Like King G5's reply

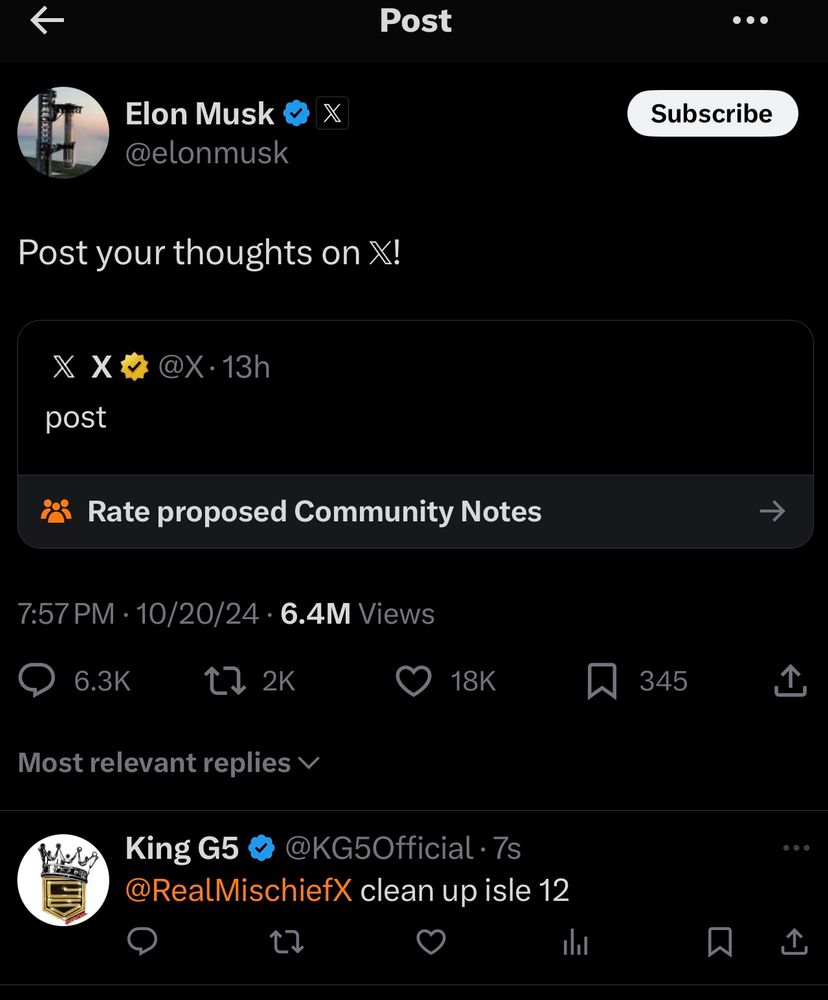pyautogui.click(x=431, y=942)
